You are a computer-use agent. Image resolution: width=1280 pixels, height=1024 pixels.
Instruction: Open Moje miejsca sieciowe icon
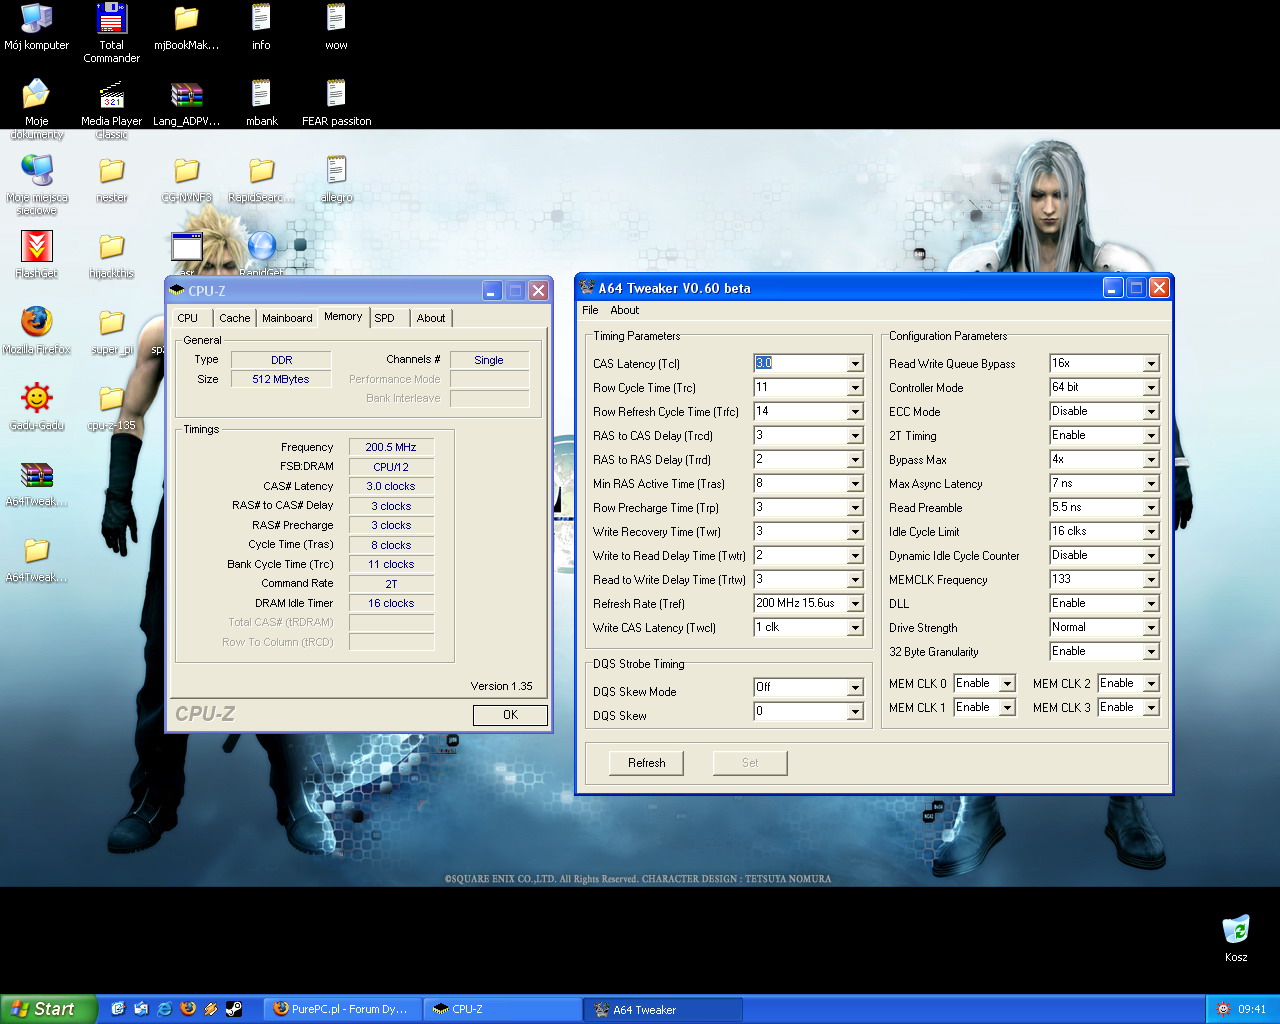37,185
